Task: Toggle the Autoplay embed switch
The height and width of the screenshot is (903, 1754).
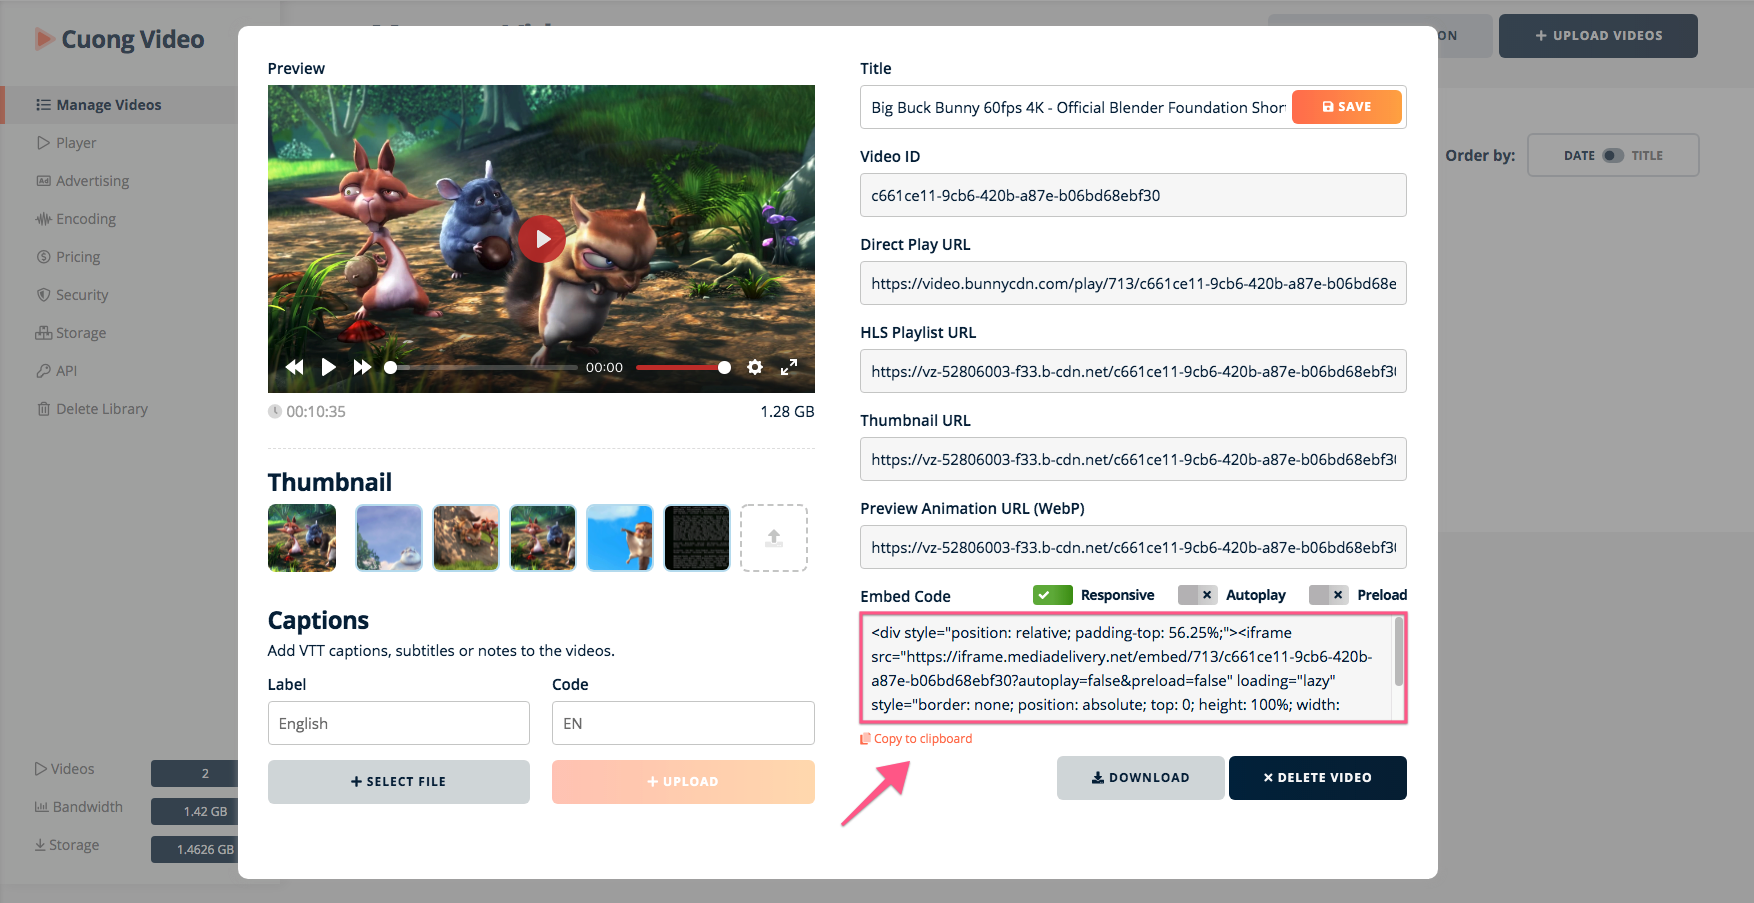Action: (1197, 595)
